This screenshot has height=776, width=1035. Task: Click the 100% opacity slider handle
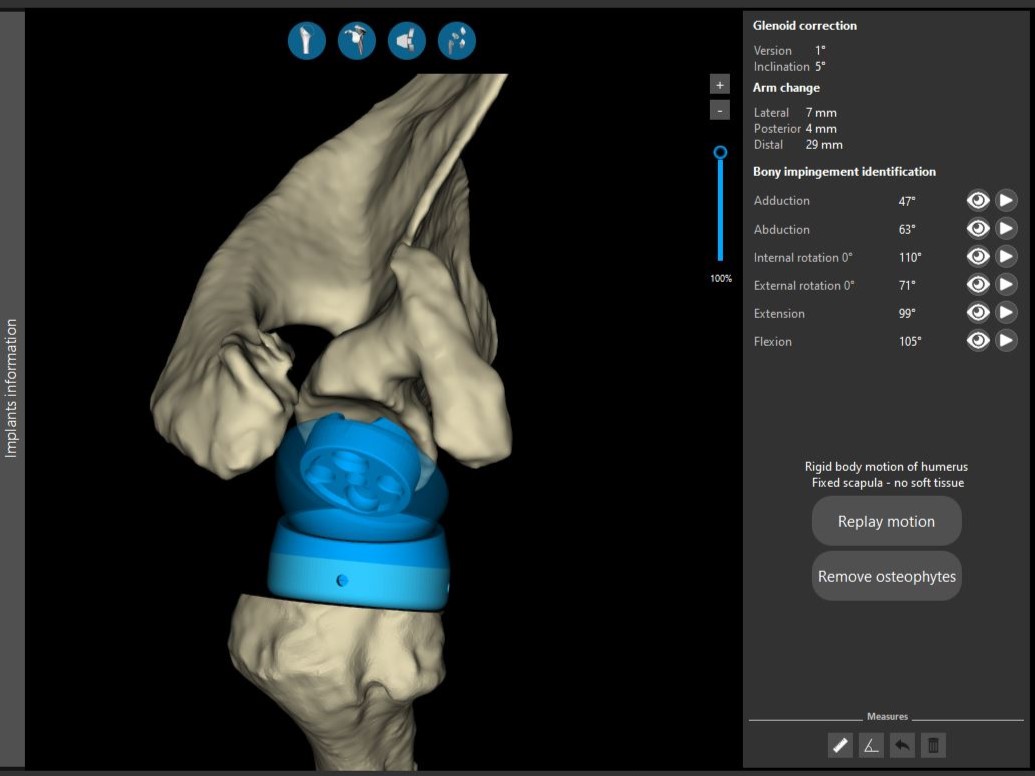point(720,153)
